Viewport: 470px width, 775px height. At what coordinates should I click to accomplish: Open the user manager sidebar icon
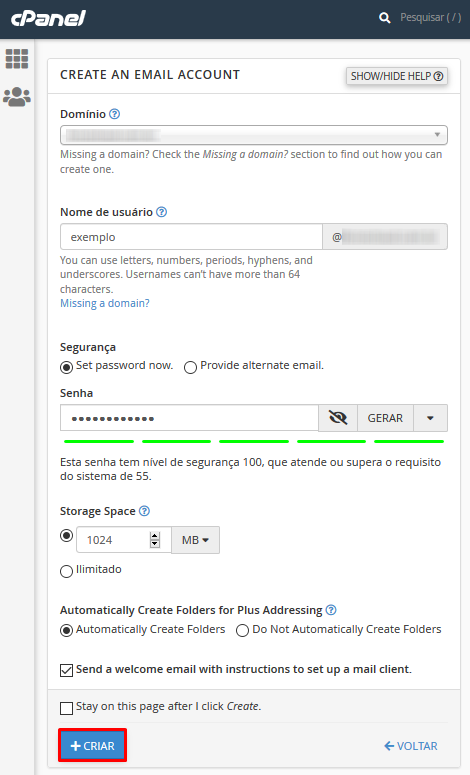pyautogui.click(x=17, y=97)
